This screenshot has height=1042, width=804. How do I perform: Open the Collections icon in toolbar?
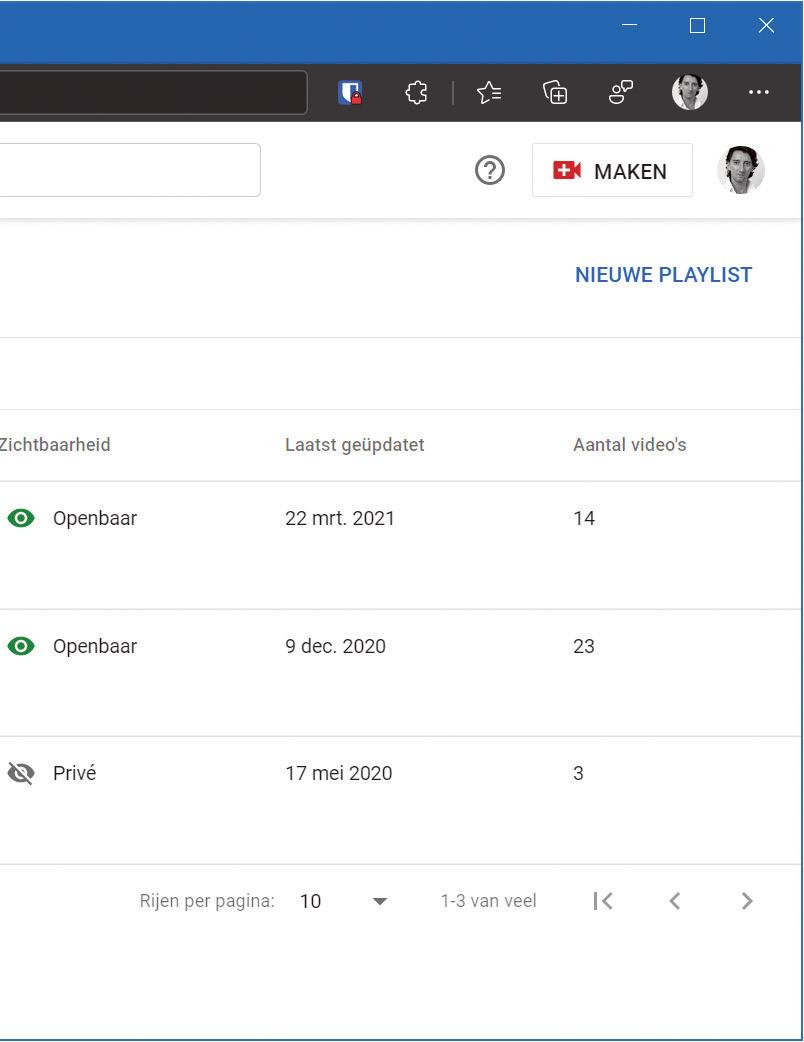point(555,92)
